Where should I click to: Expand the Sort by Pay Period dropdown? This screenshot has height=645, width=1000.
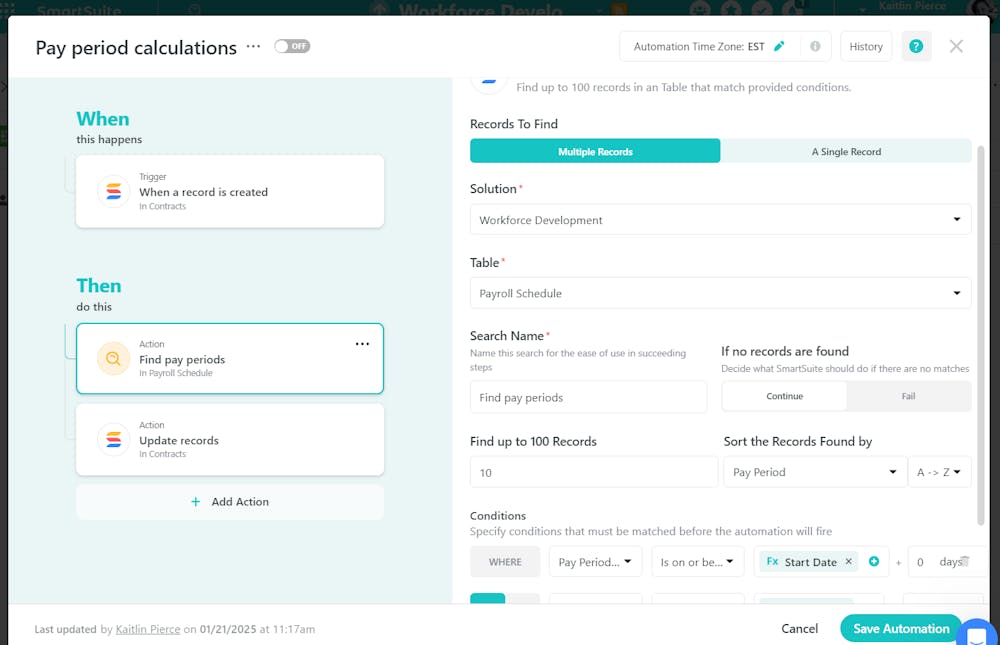814,471
